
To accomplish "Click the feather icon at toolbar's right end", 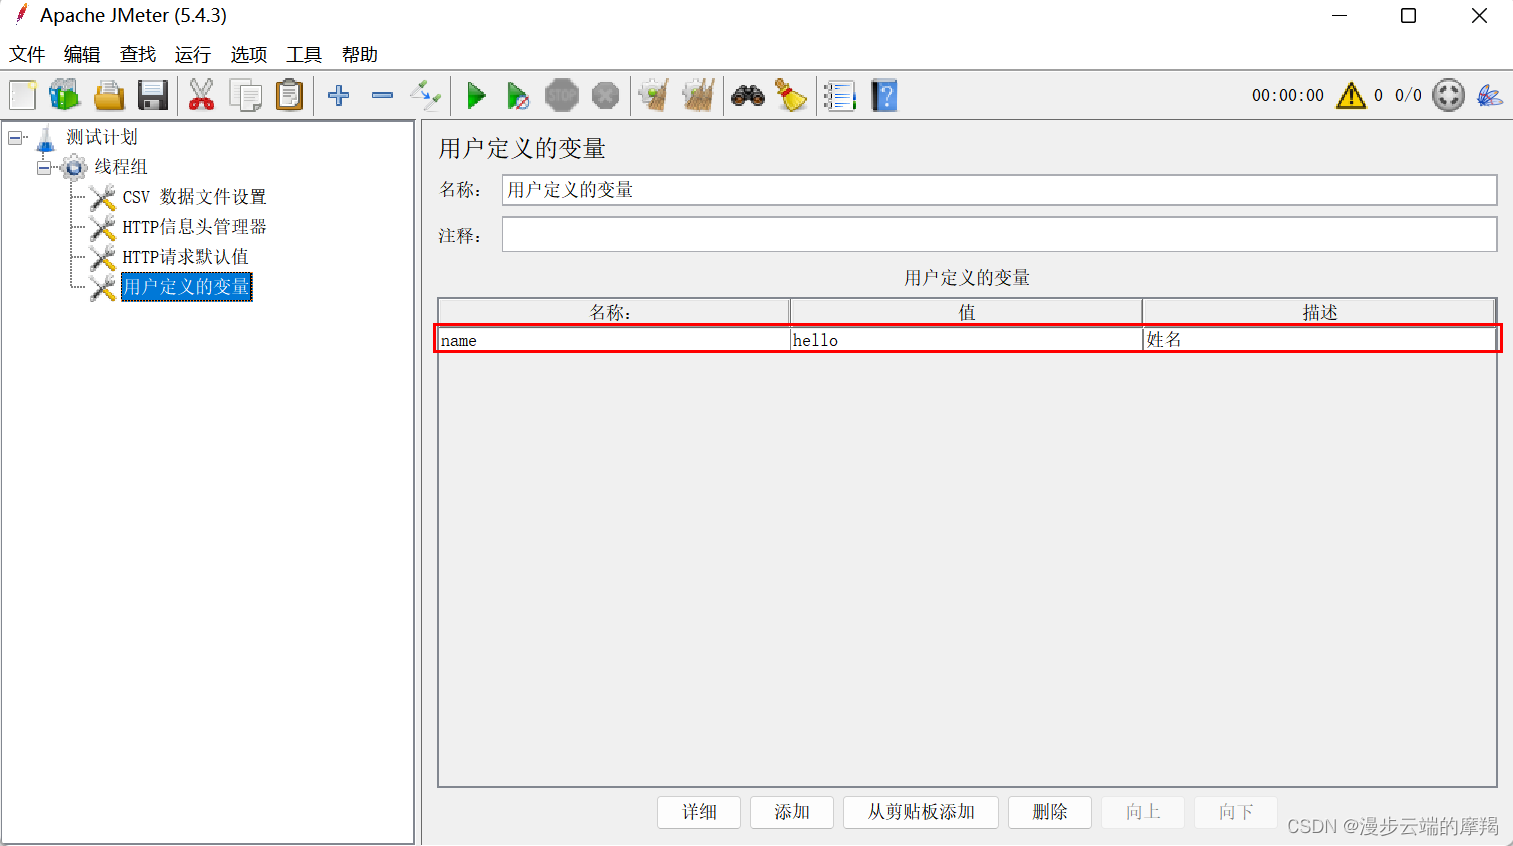I will [x=1489, y=96].
